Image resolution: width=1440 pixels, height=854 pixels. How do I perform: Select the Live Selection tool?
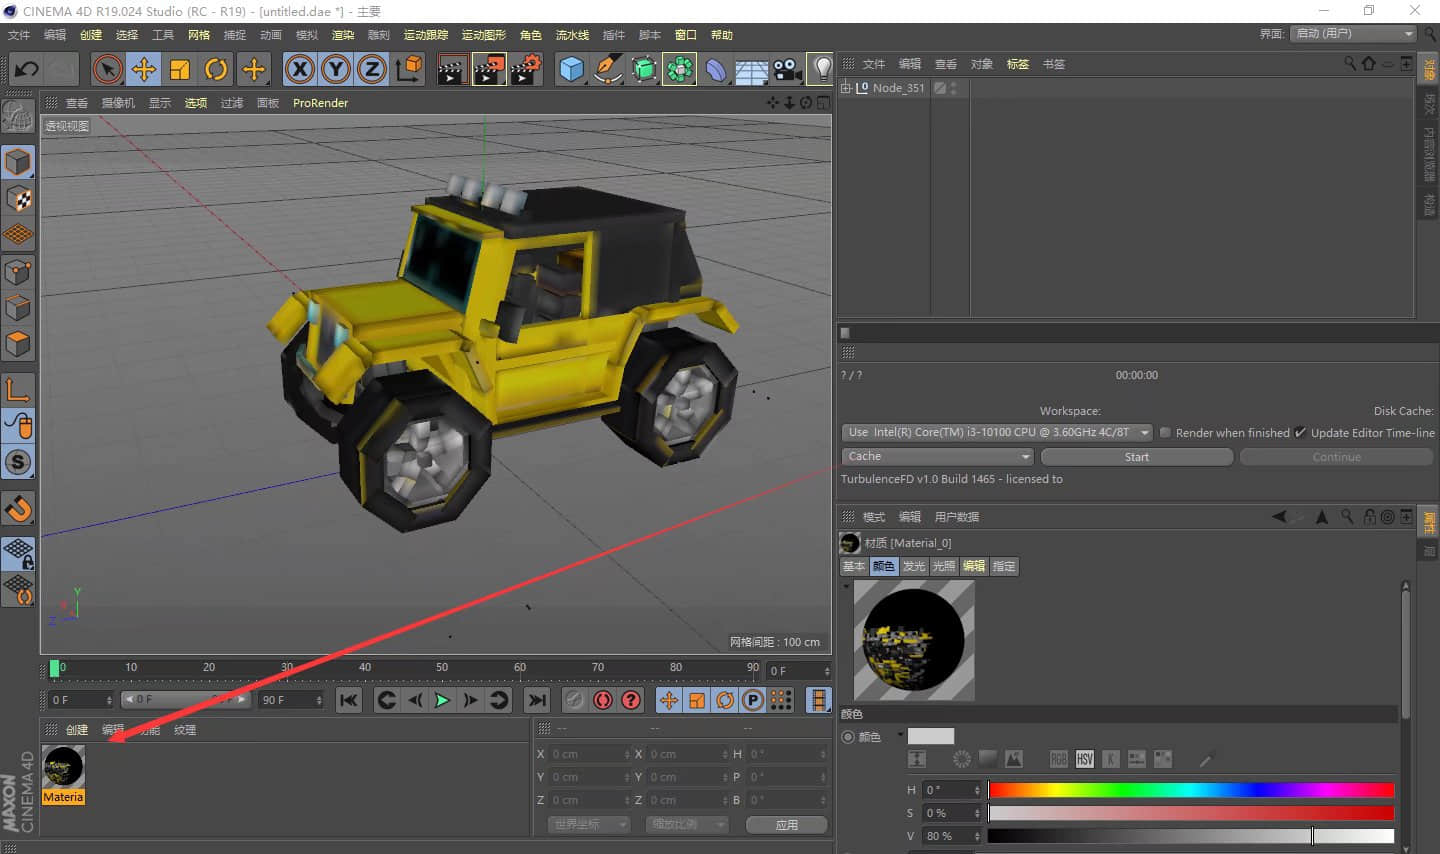108,69
